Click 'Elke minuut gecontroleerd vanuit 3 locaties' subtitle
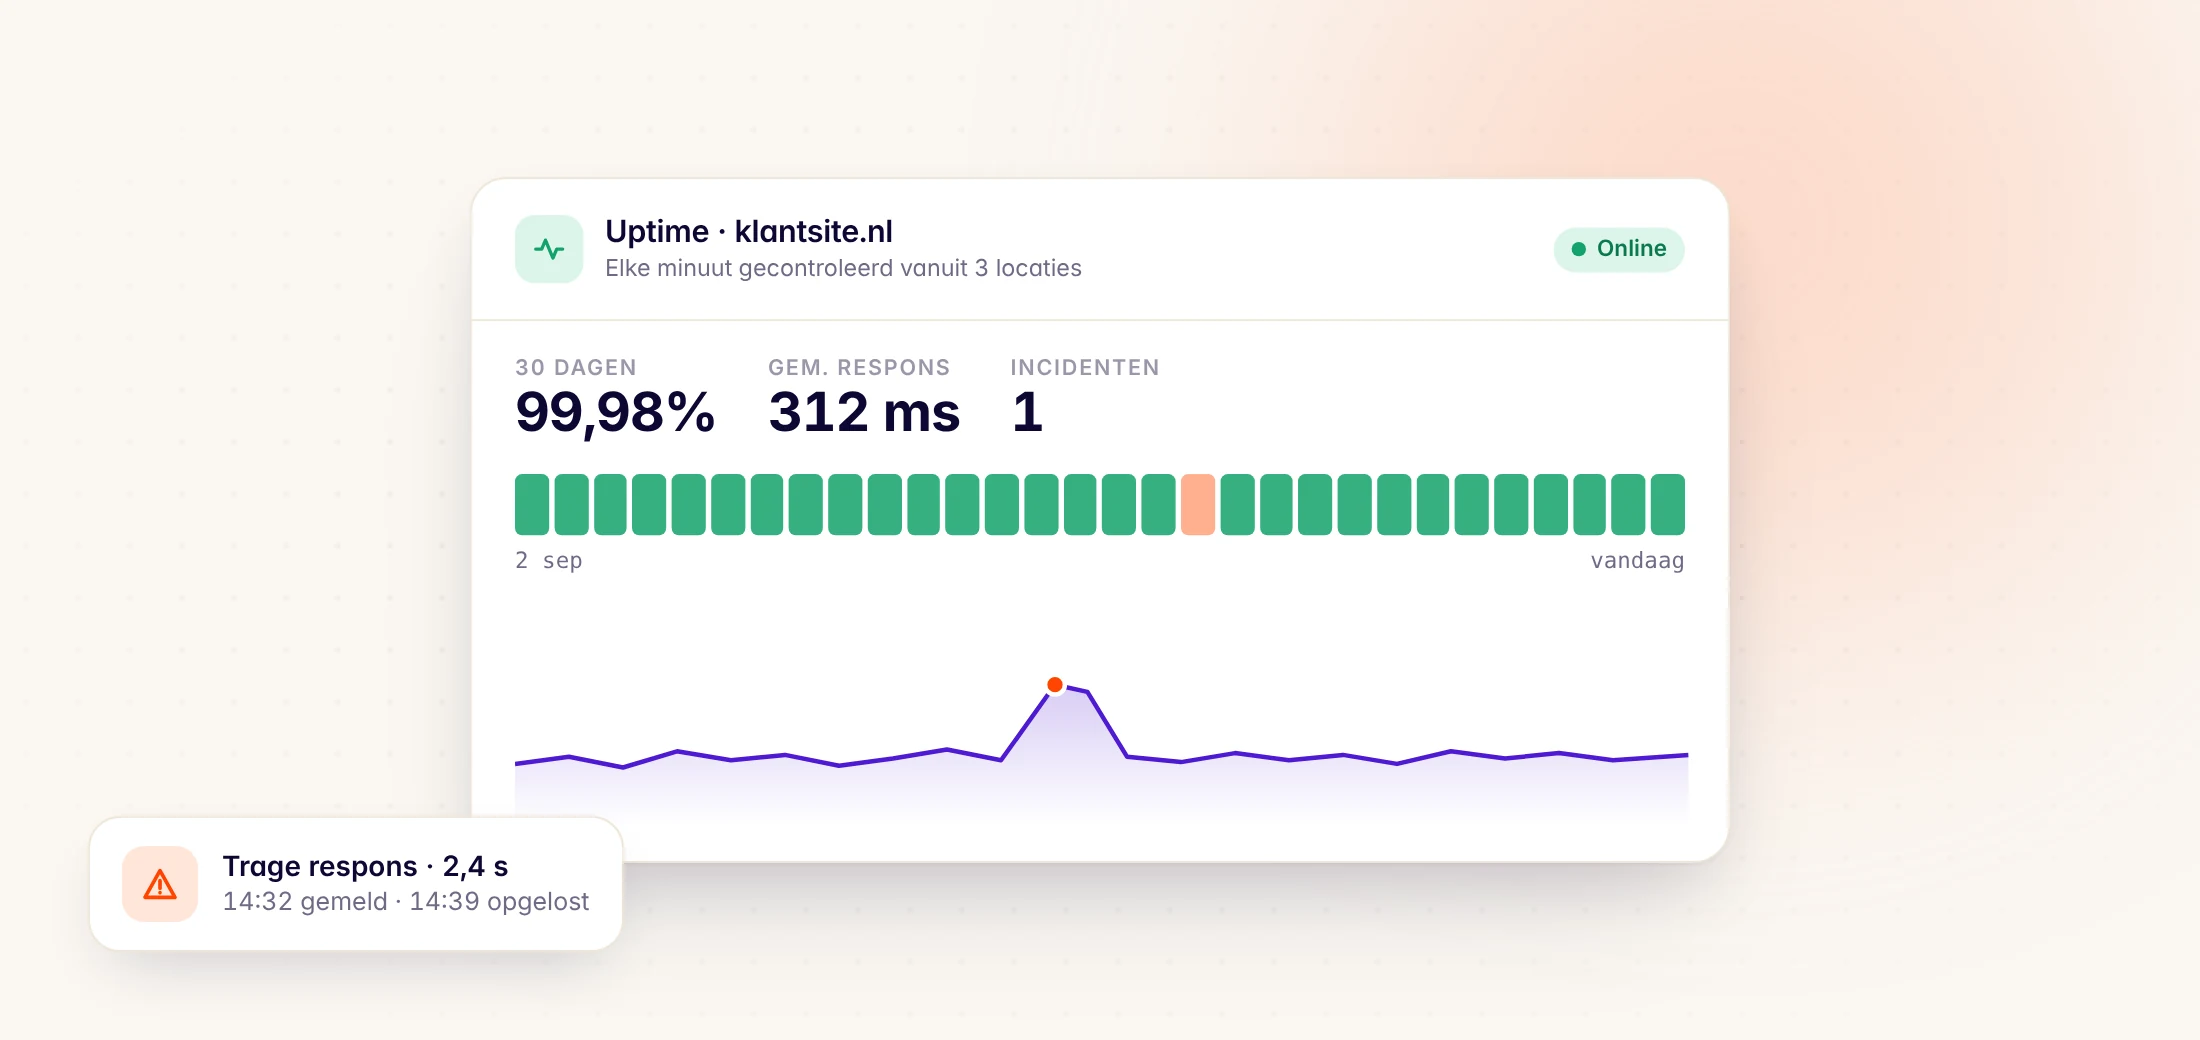This screenshot has width=2200, height=1040. pos(843,269)
